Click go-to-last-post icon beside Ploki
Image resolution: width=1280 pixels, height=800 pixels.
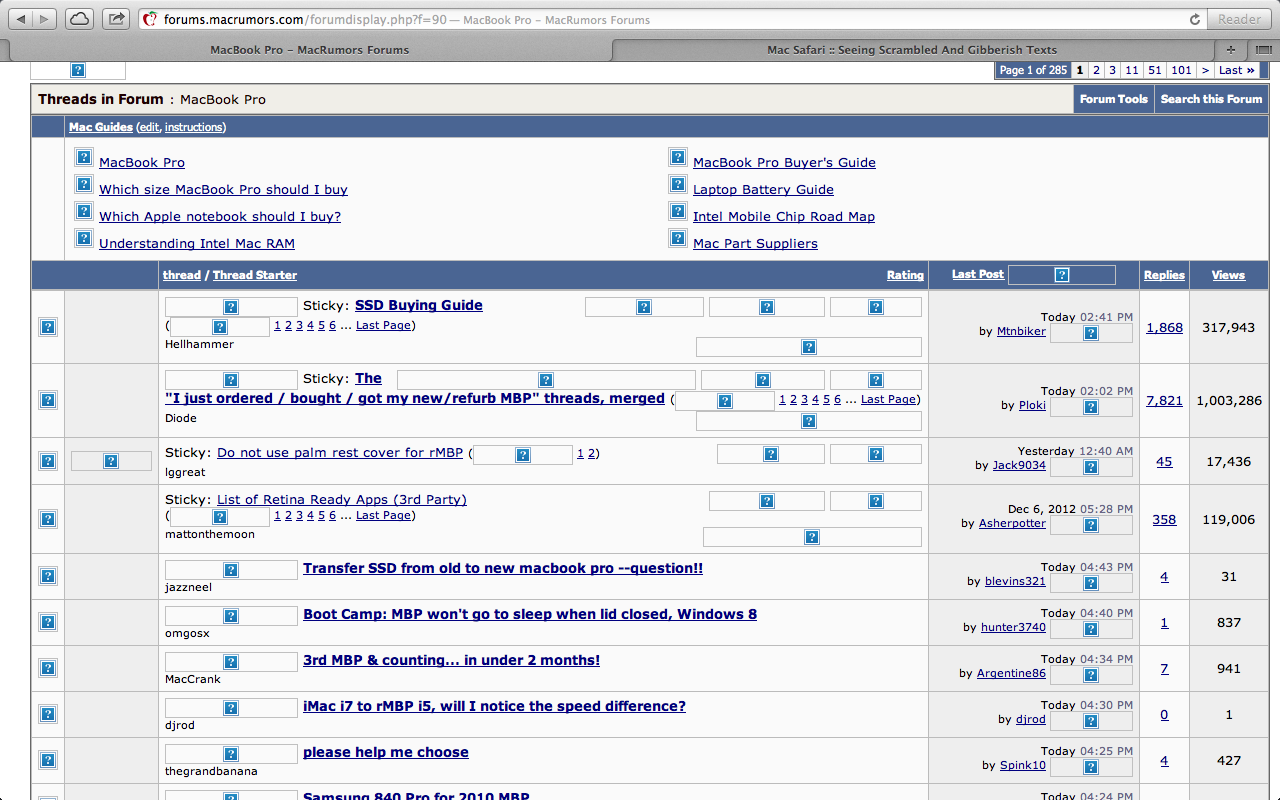tap(1091, 407)
